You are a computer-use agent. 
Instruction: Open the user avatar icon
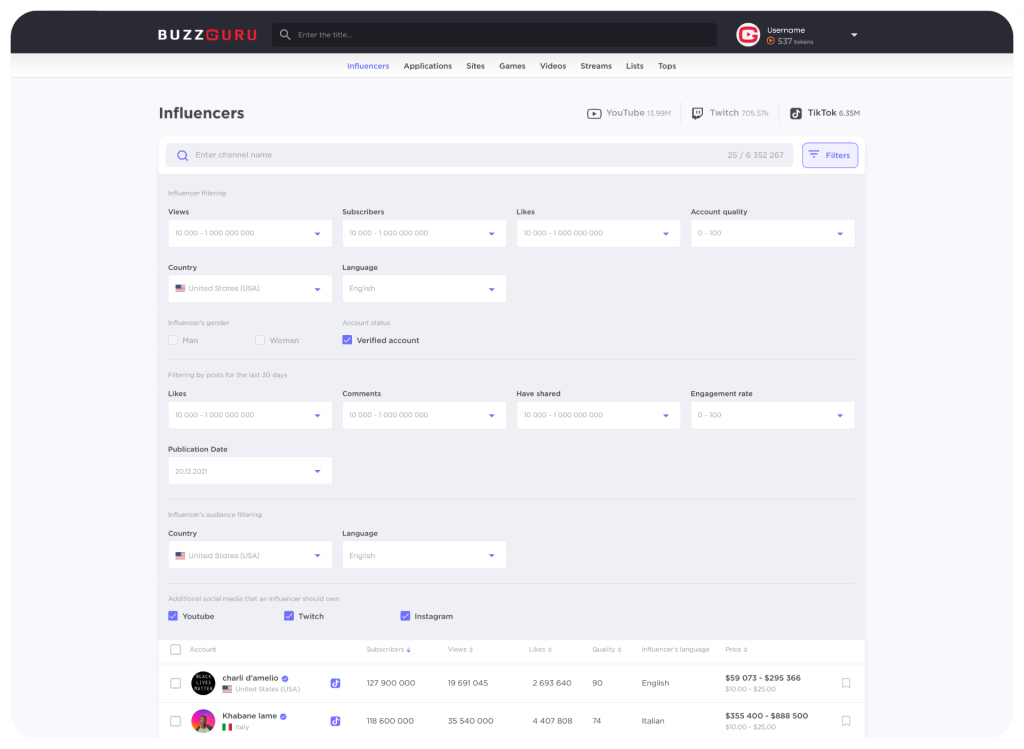(x=748, y=35)
